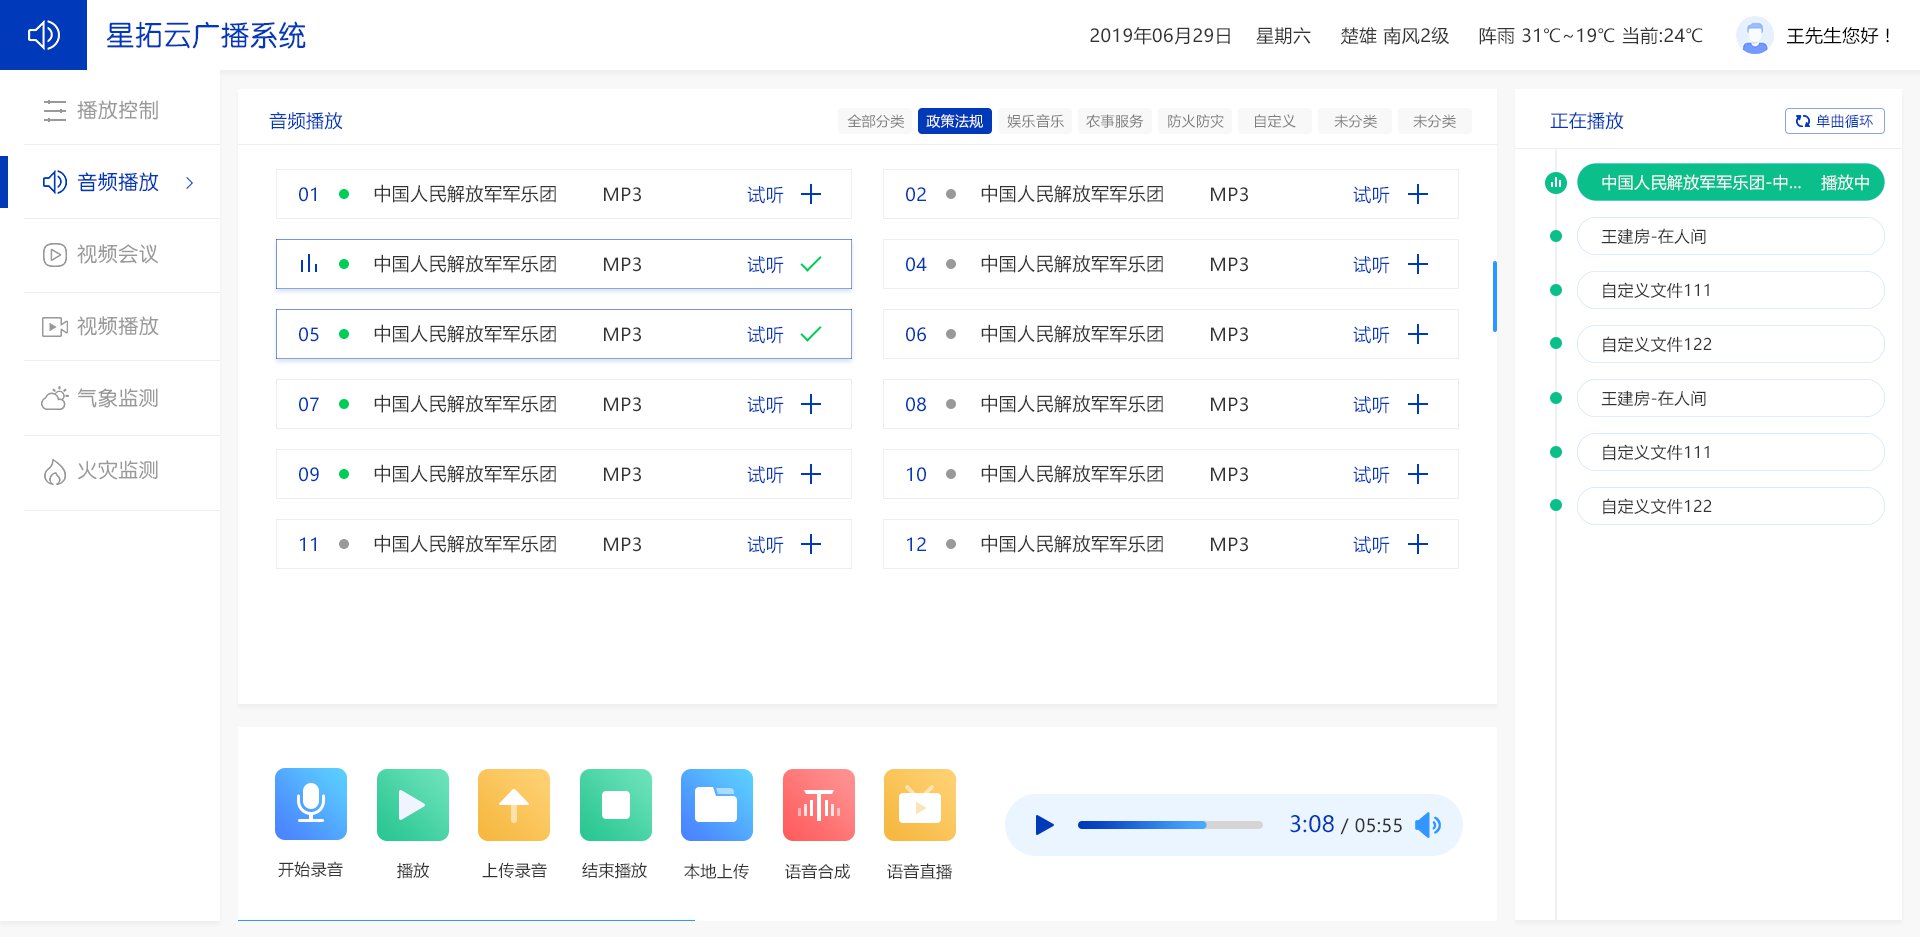Select first 自定义文件111 in the playlist
Viewport: 1920px width, 937px height.
(1730, 290)
